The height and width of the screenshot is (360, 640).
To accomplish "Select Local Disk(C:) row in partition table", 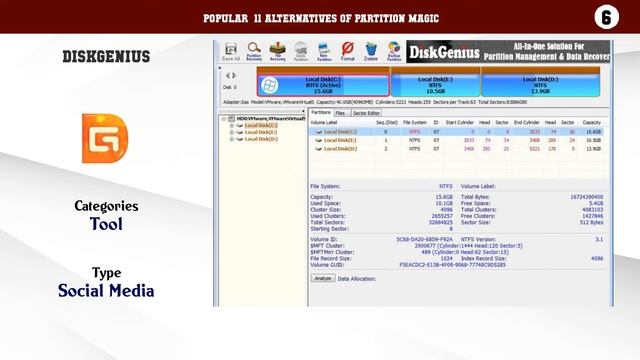I will 456,132.
